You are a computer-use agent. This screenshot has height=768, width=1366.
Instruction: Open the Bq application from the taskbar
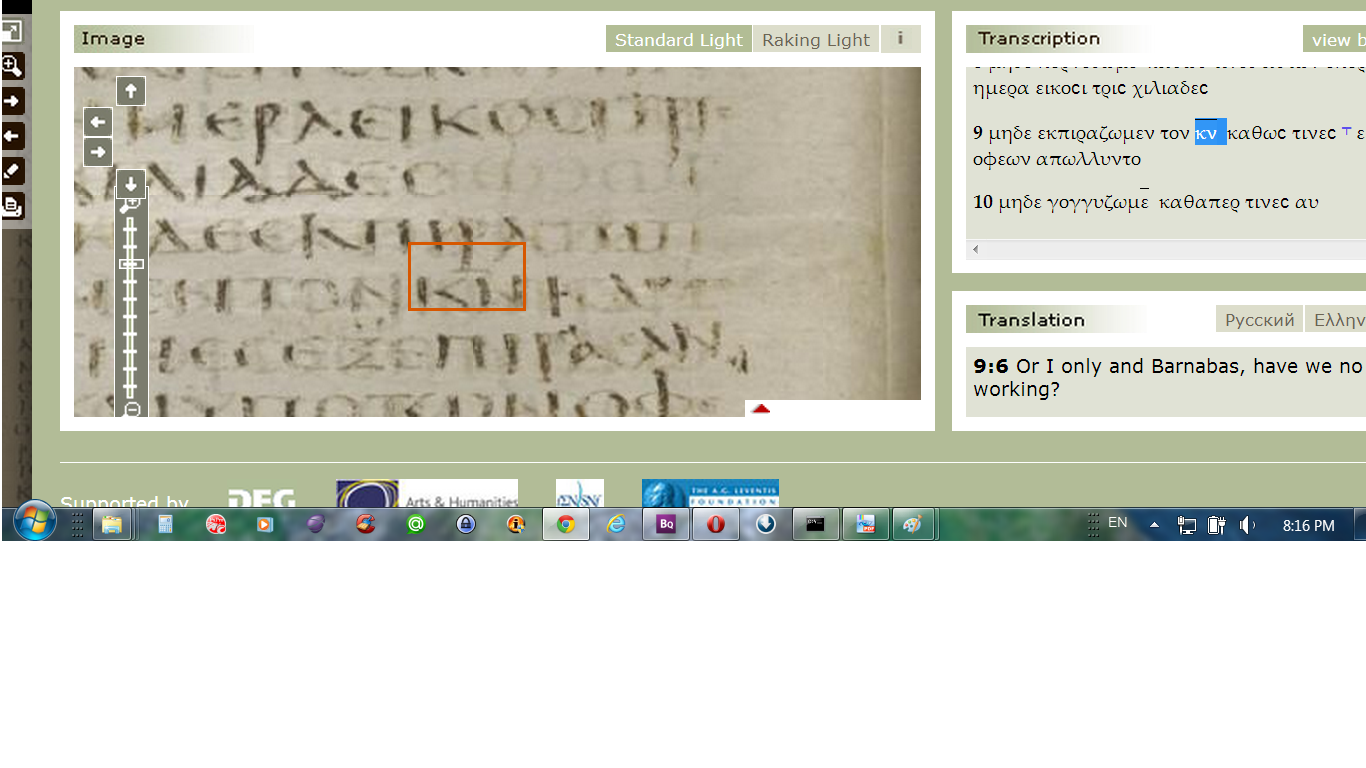point(666,524)
